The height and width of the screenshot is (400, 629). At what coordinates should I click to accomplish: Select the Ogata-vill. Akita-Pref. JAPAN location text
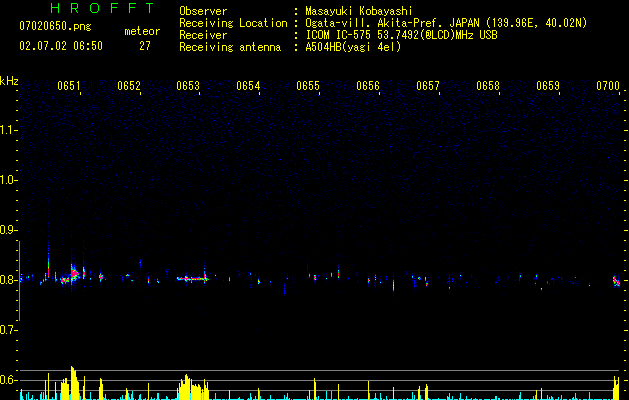point(446,23)
